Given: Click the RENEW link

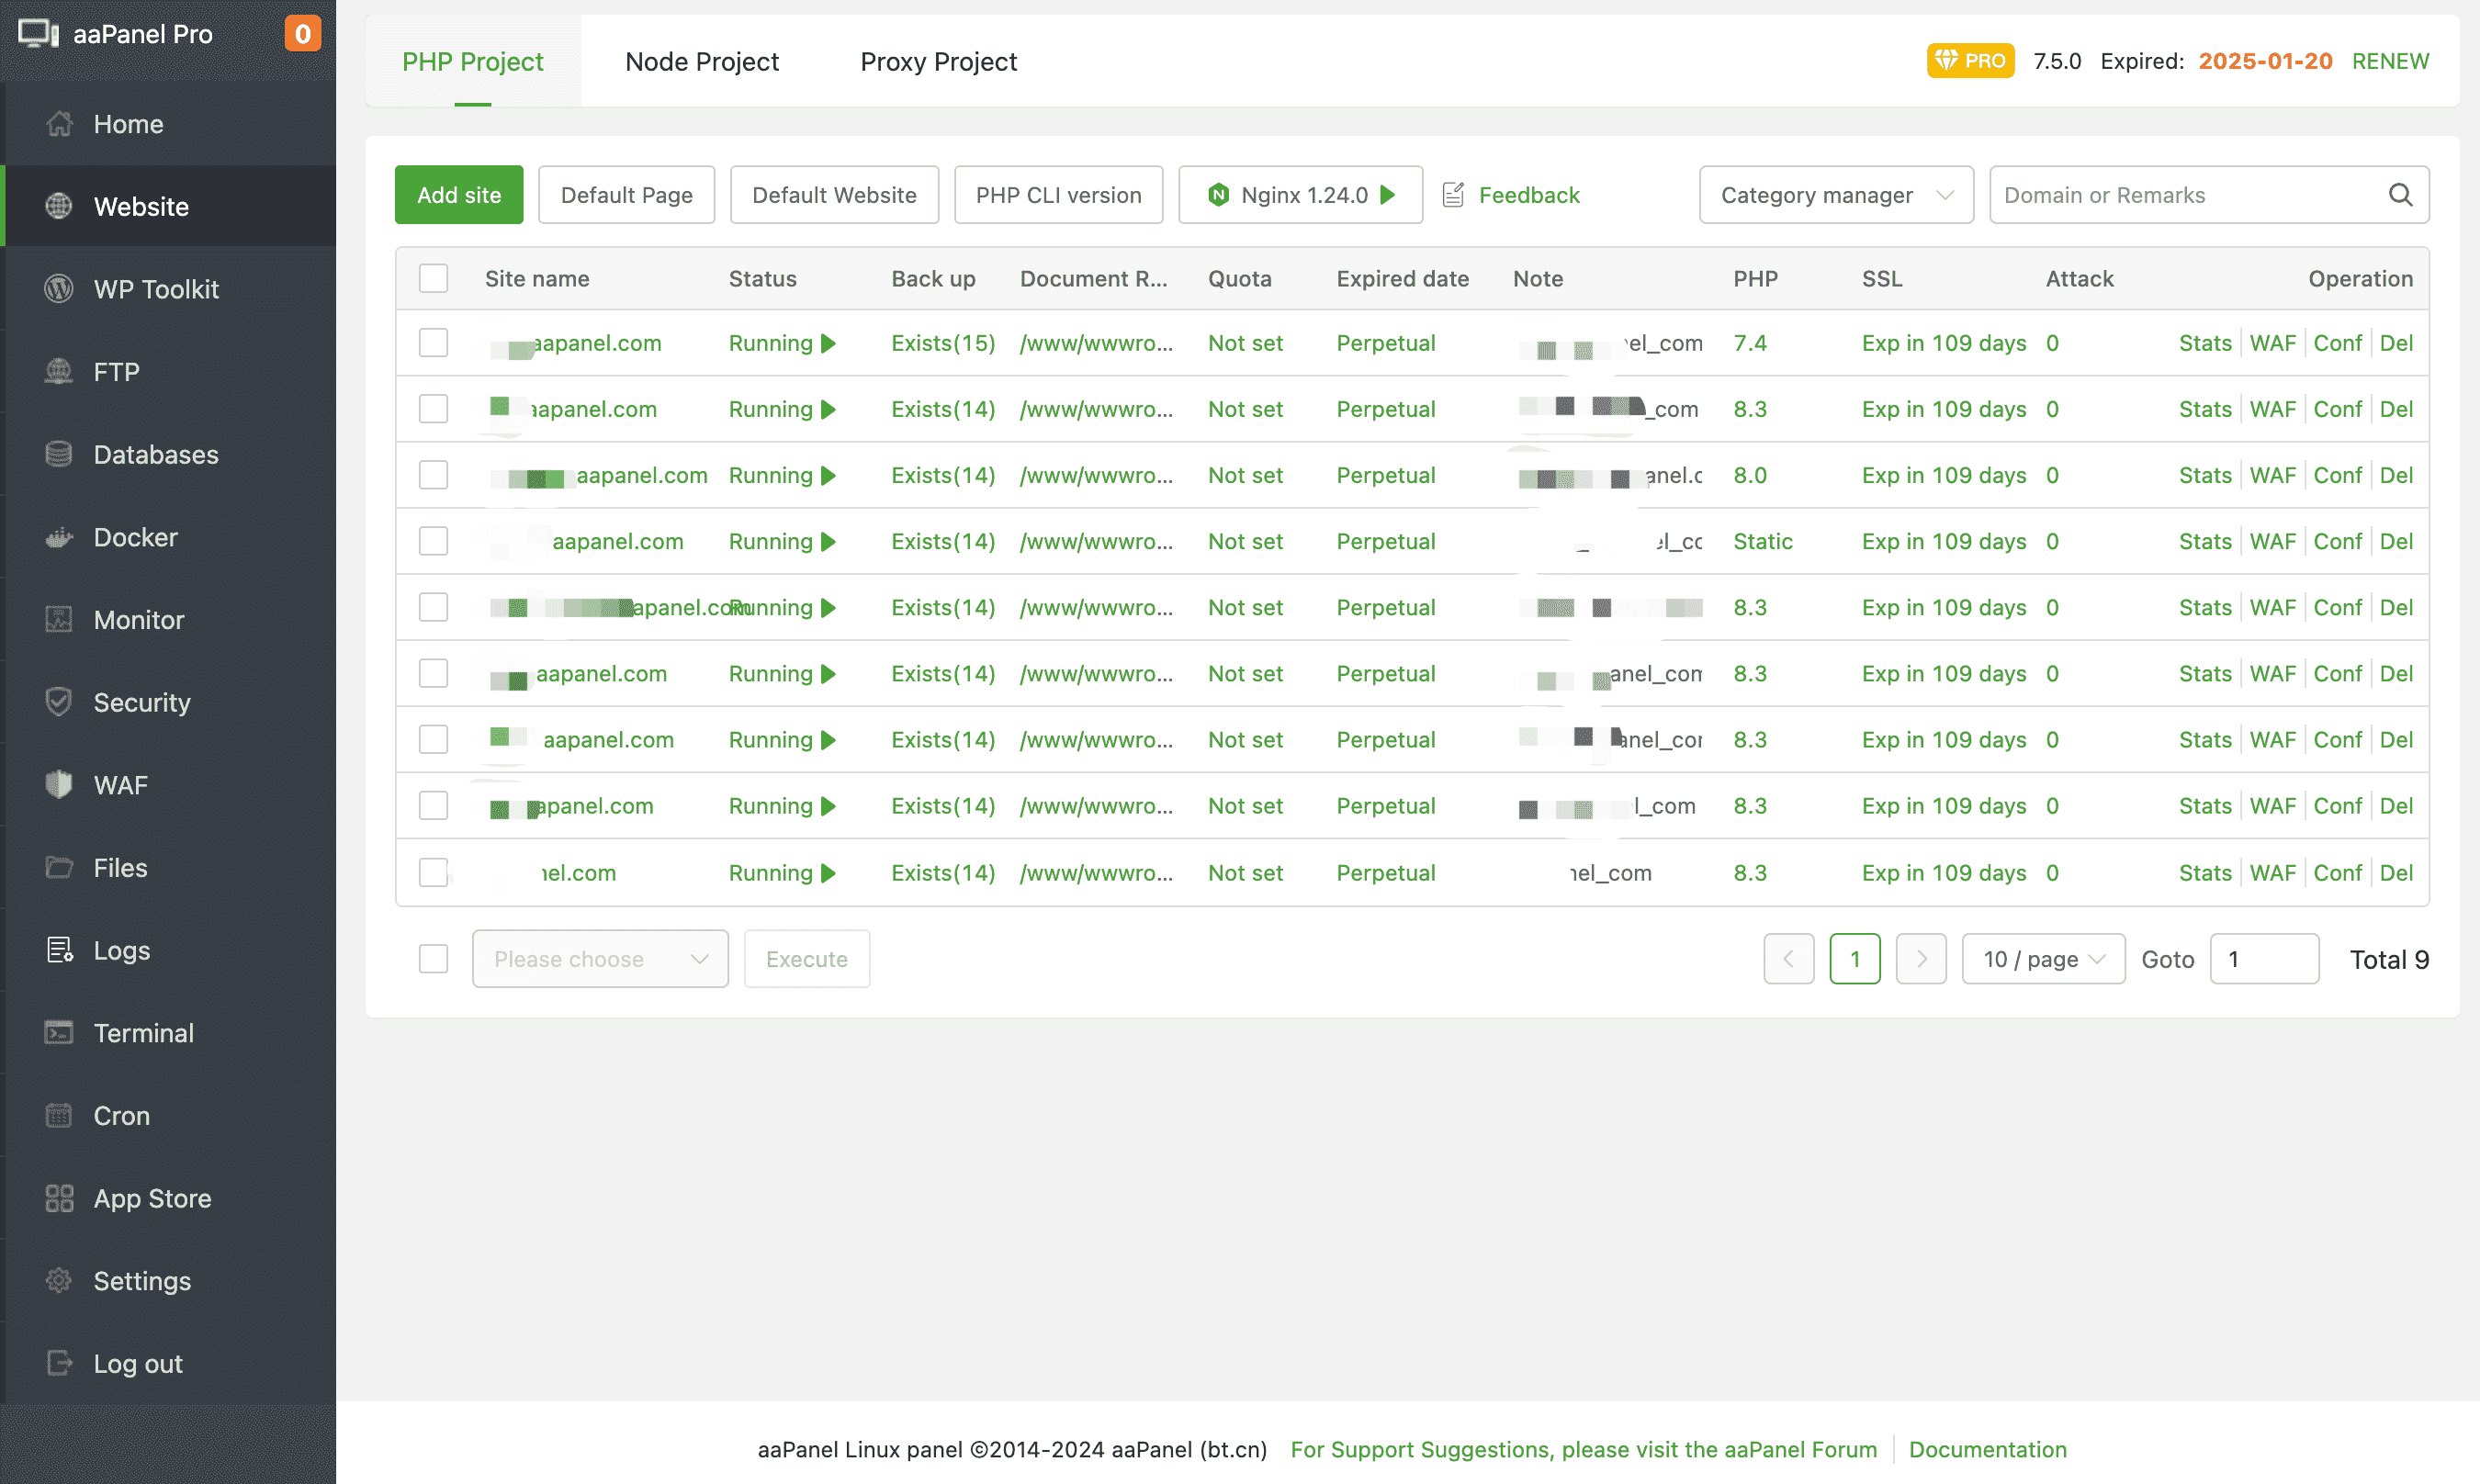Looking at the screenshot, I should pos(2389,61).
